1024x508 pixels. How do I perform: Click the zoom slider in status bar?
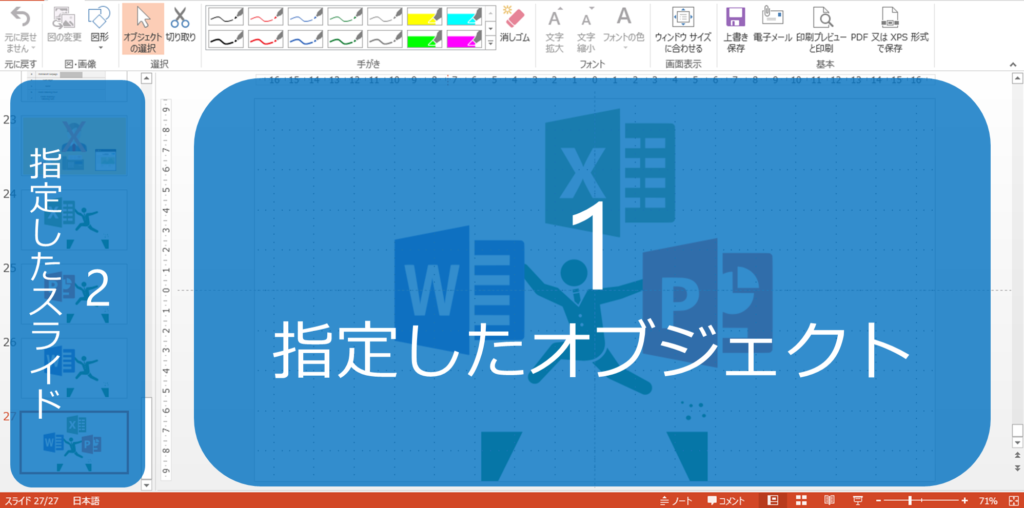(x=910, y=500)
